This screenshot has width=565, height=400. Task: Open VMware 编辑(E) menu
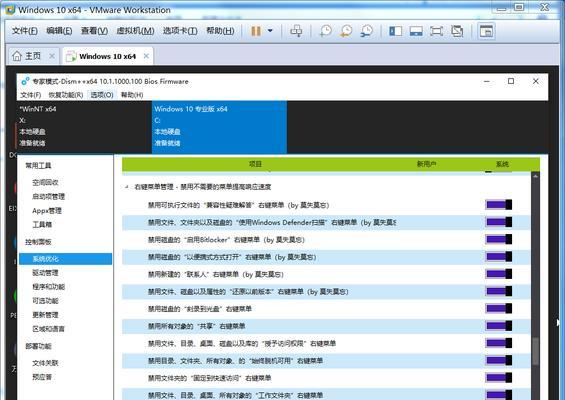[59, 31]
